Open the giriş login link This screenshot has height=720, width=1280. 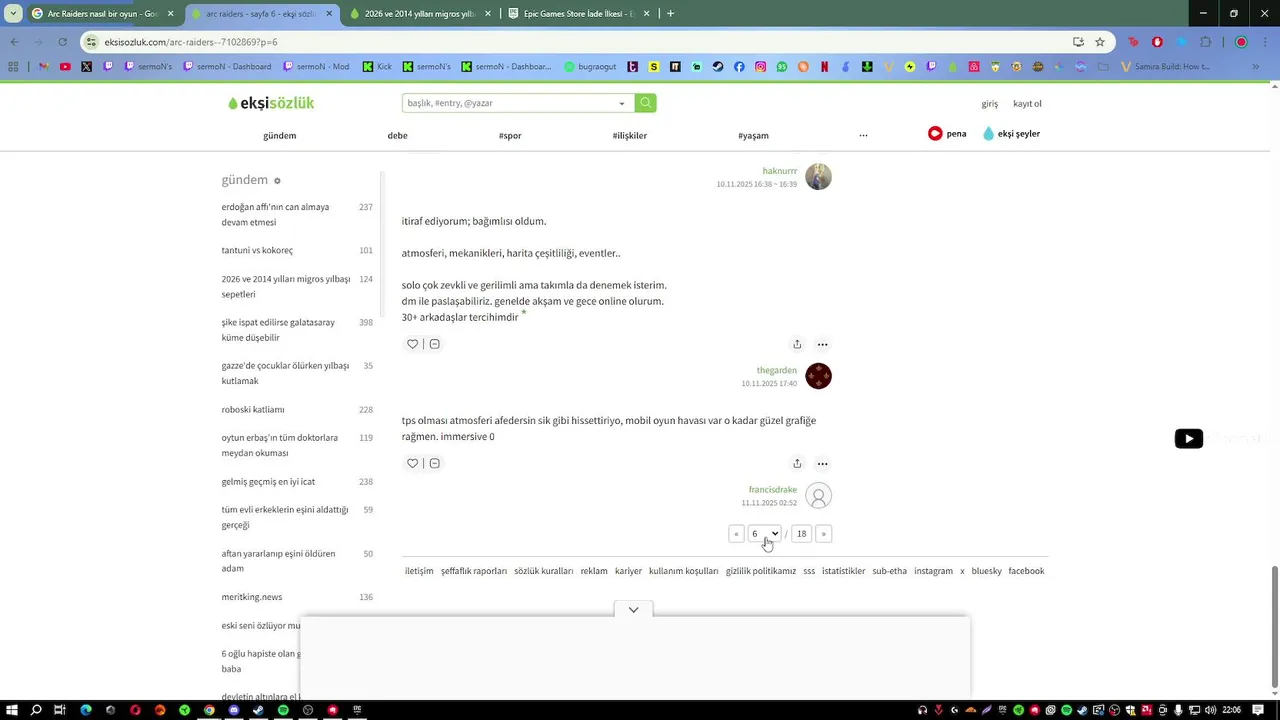[989, 104]
